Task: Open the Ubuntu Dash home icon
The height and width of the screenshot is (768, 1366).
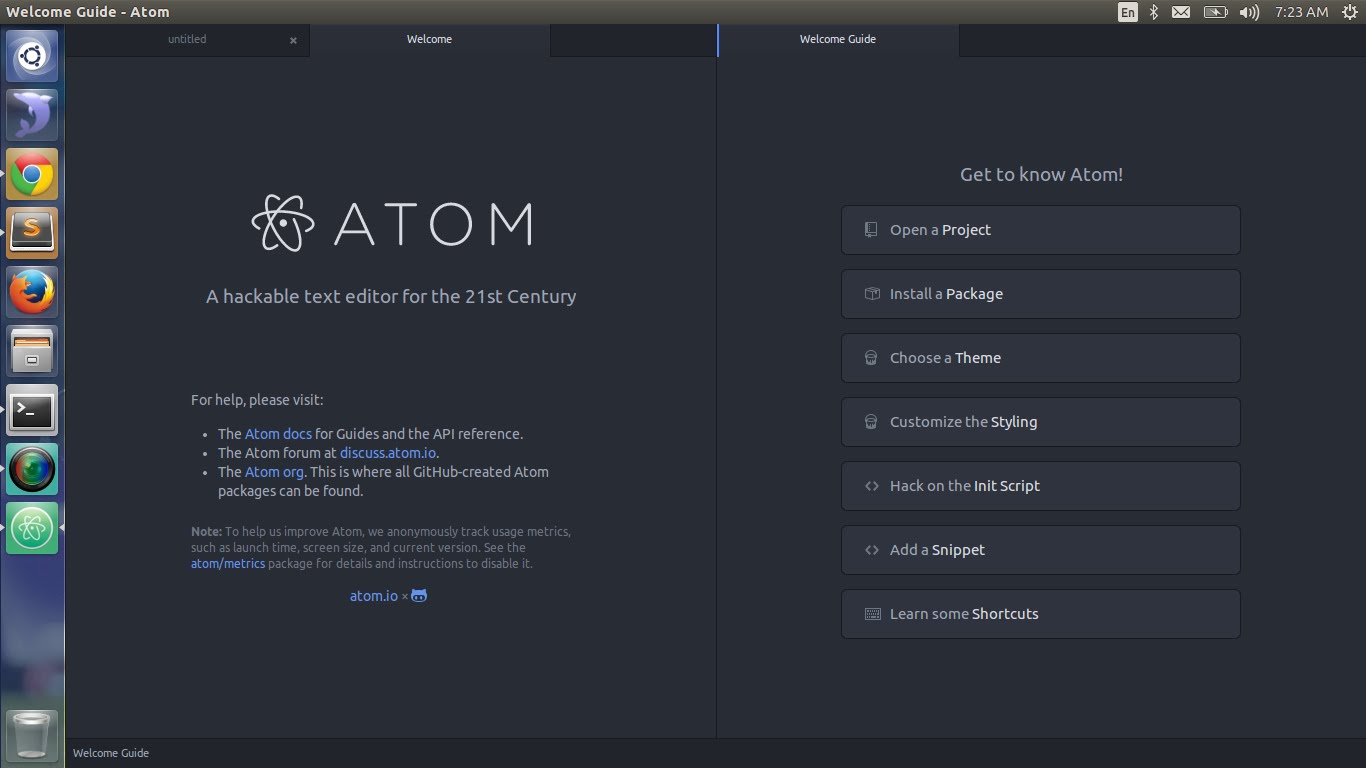Action: tap(32, 56)
